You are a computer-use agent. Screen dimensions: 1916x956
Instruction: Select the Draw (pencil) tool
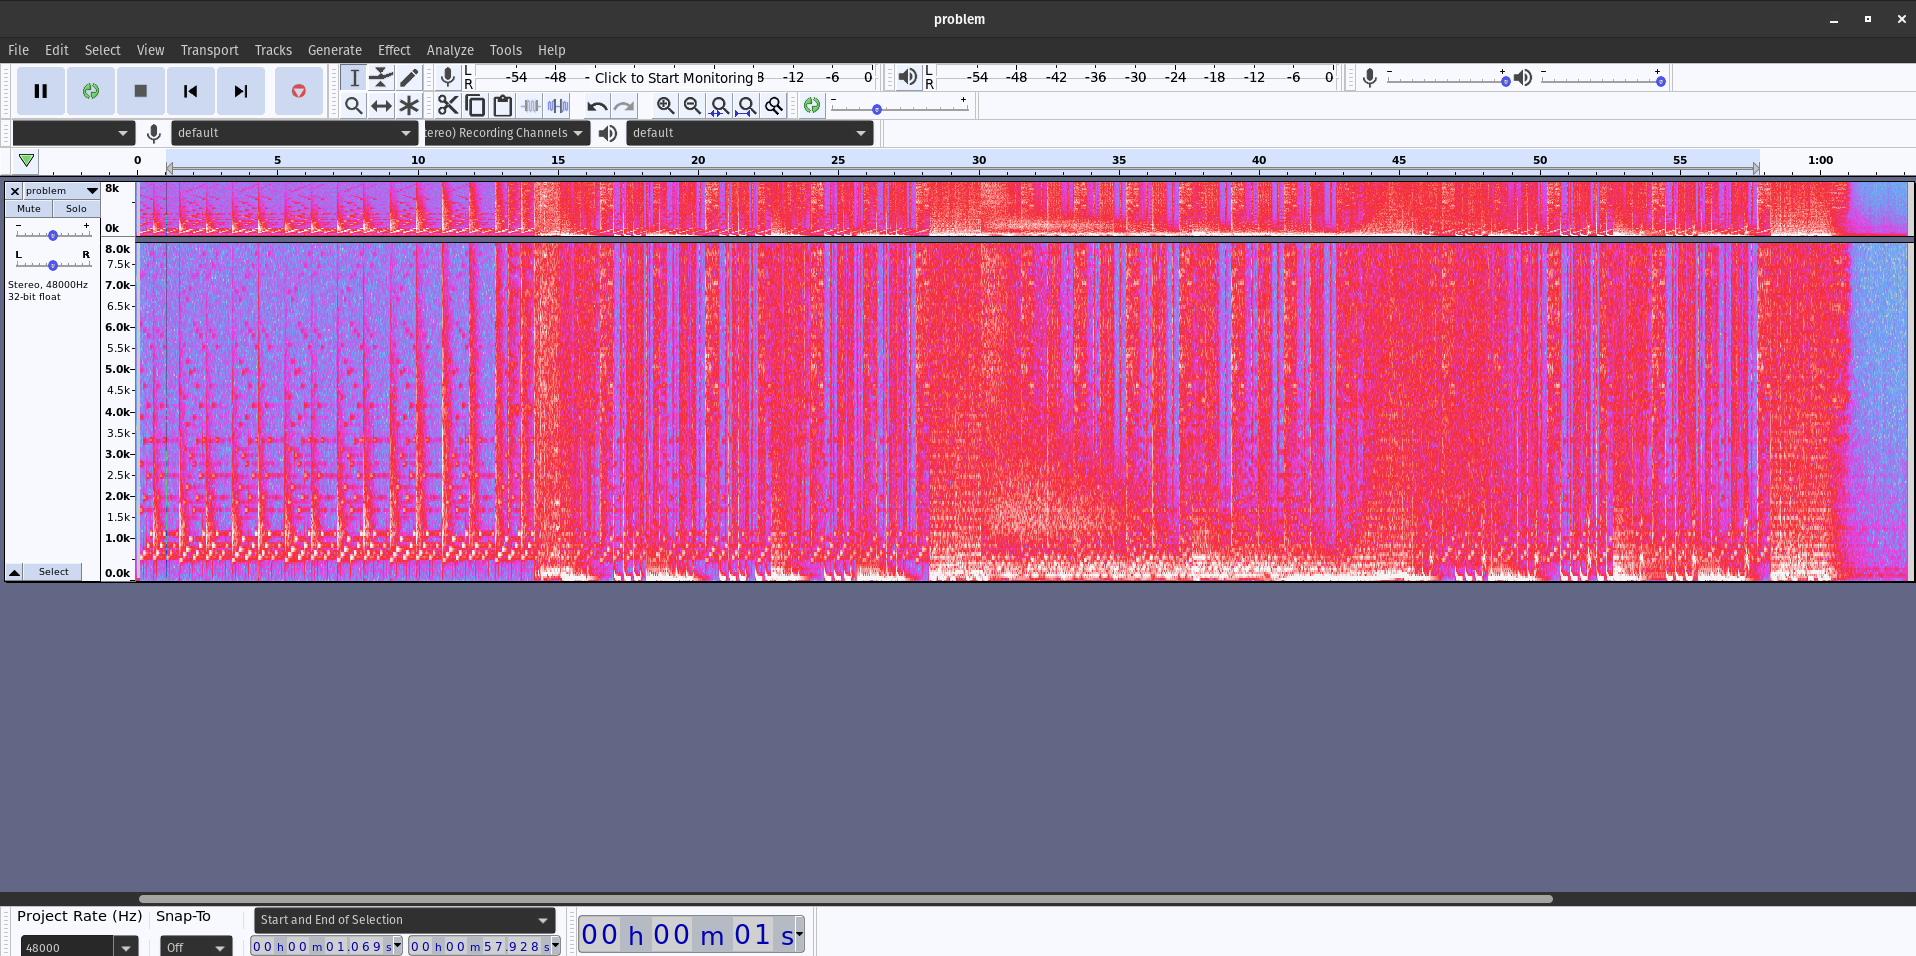point(409,77)
